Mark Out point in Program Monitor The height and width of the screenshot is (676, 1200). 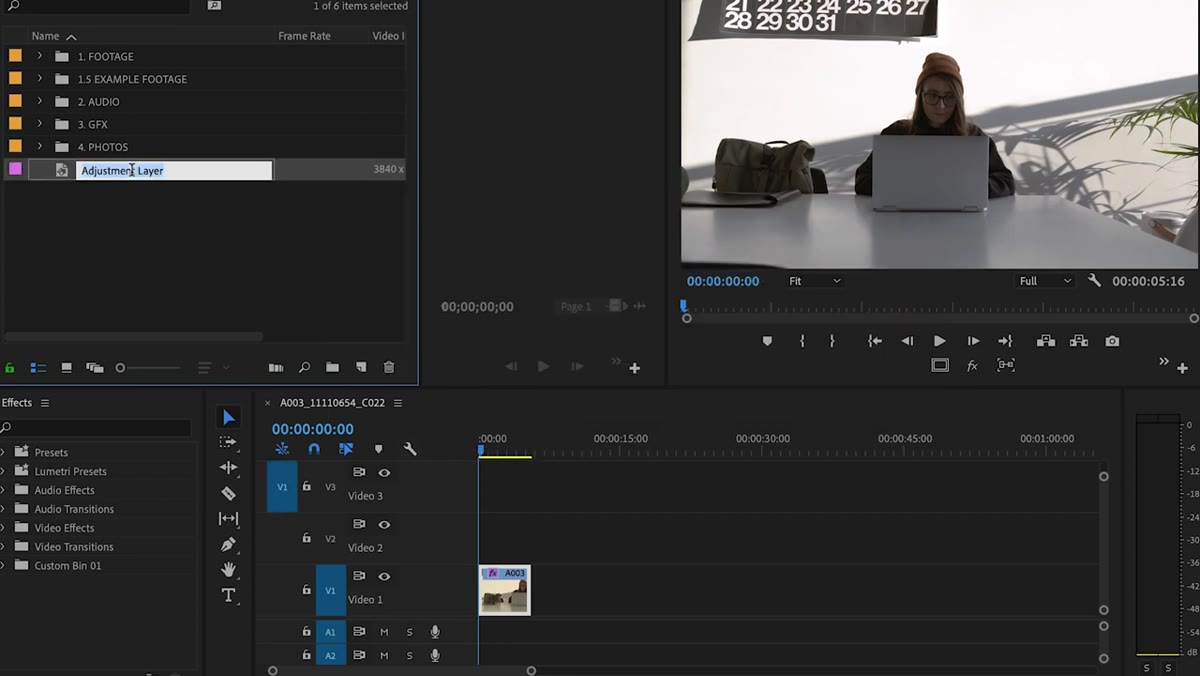[832, 341]
